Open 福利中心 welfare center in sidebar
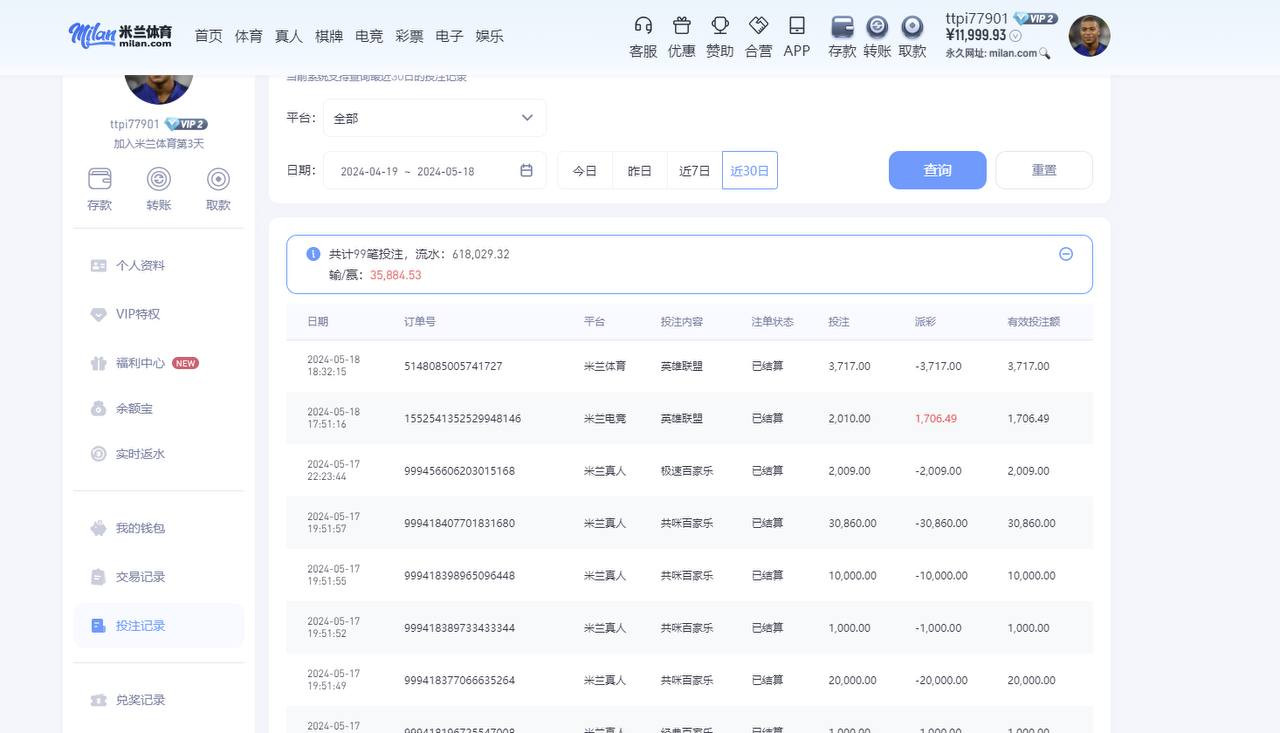Viewport: 1280px width, 733px height. [159, 363]
